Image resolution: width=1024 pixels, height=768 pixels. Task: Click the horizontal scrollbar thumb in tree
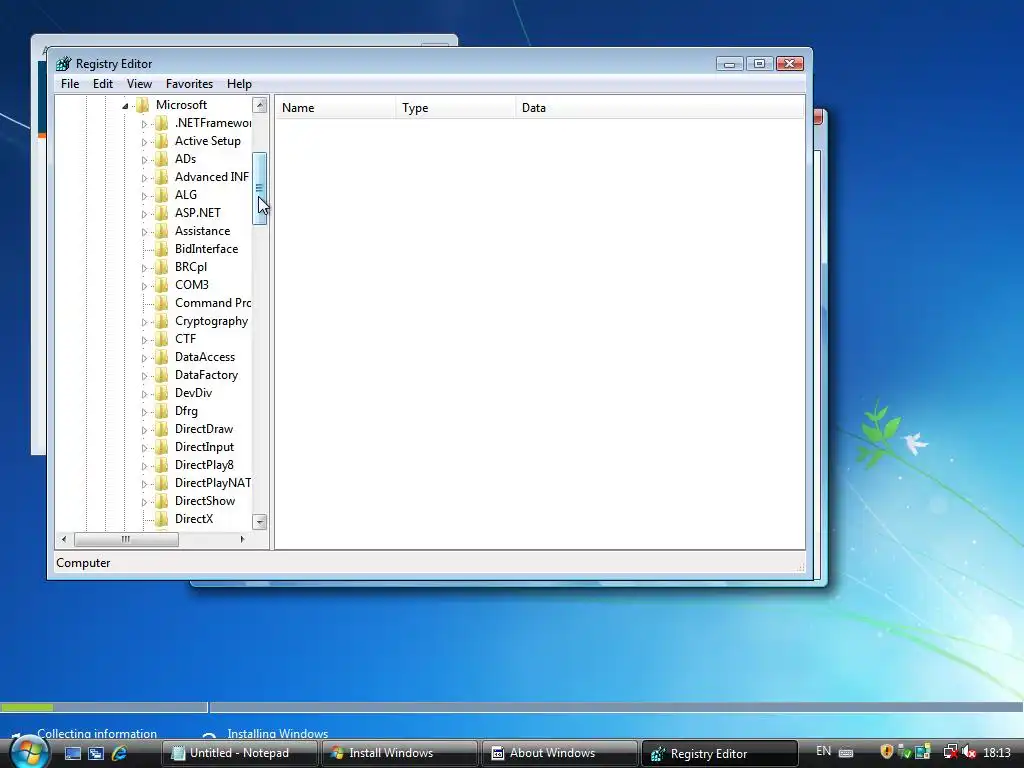pyautogui.click(x=126, y=539)
